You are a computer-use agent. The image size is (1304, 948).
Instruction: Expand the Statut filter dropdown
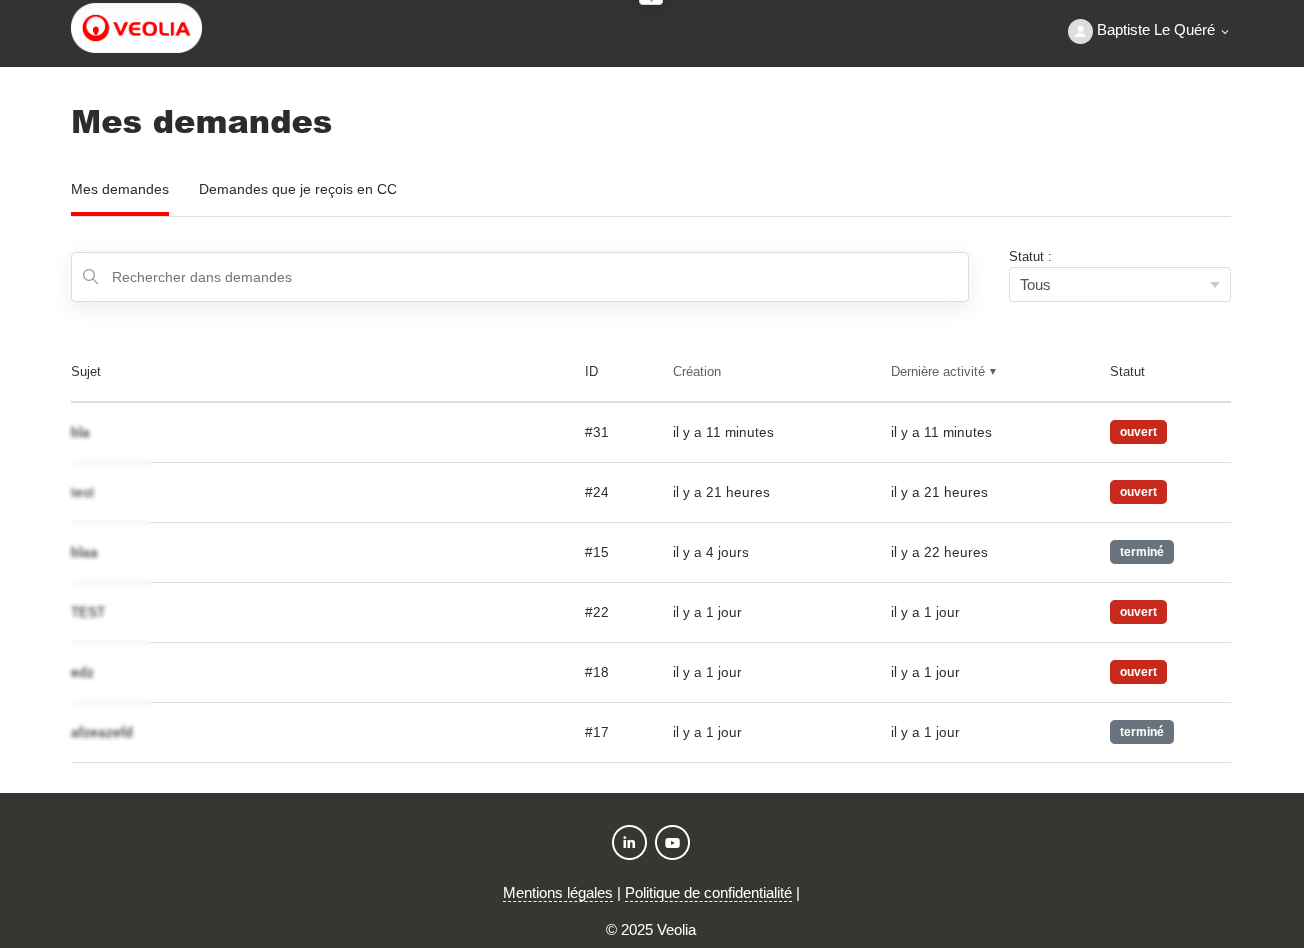1119,285
